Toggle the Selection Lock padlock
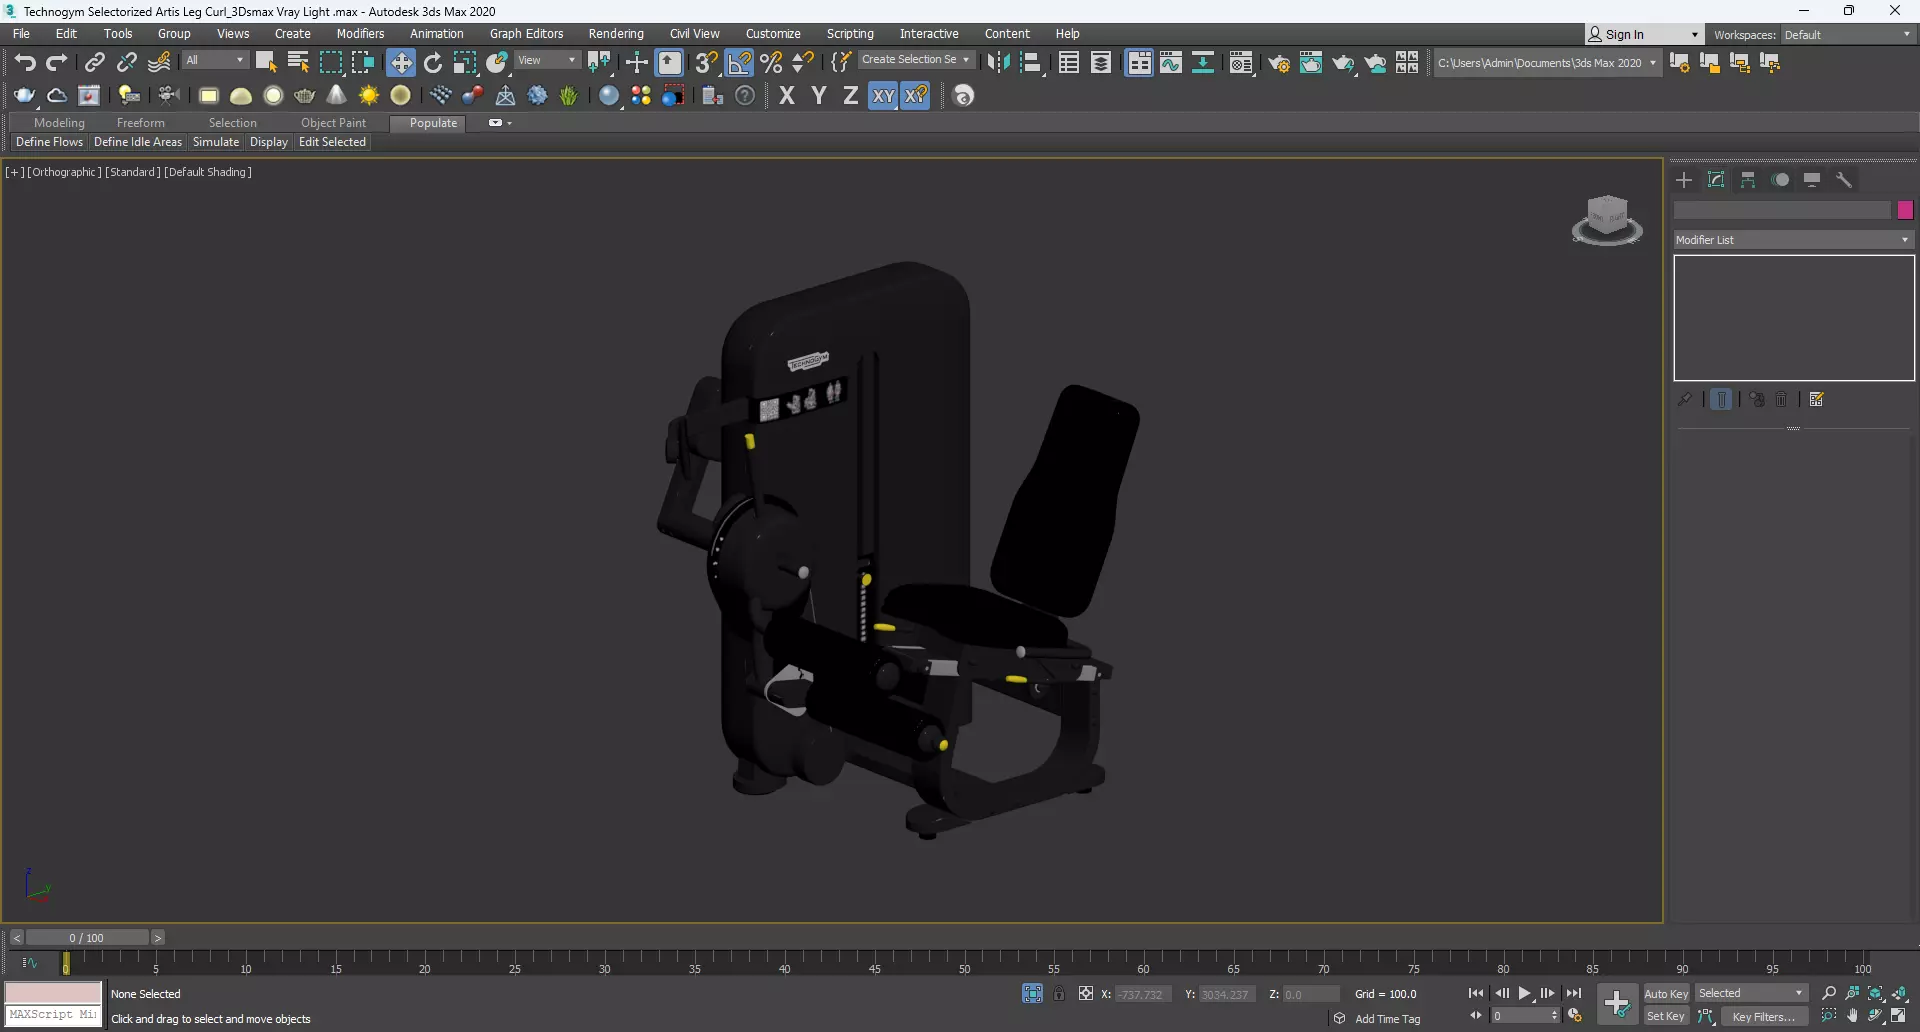 pyautogui.click(x=1059, y=993)
